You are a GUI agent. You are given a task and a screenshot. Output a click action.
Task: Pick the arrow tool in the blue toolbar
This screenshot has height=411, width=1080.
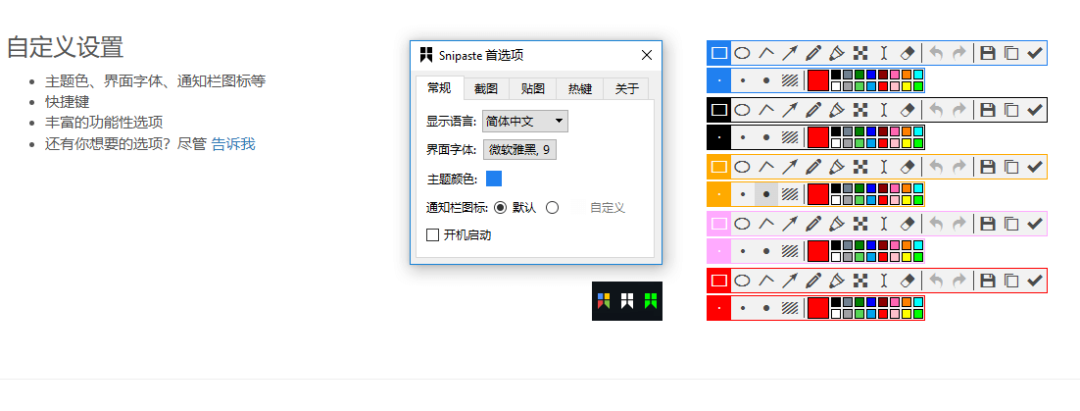[789, 53]
